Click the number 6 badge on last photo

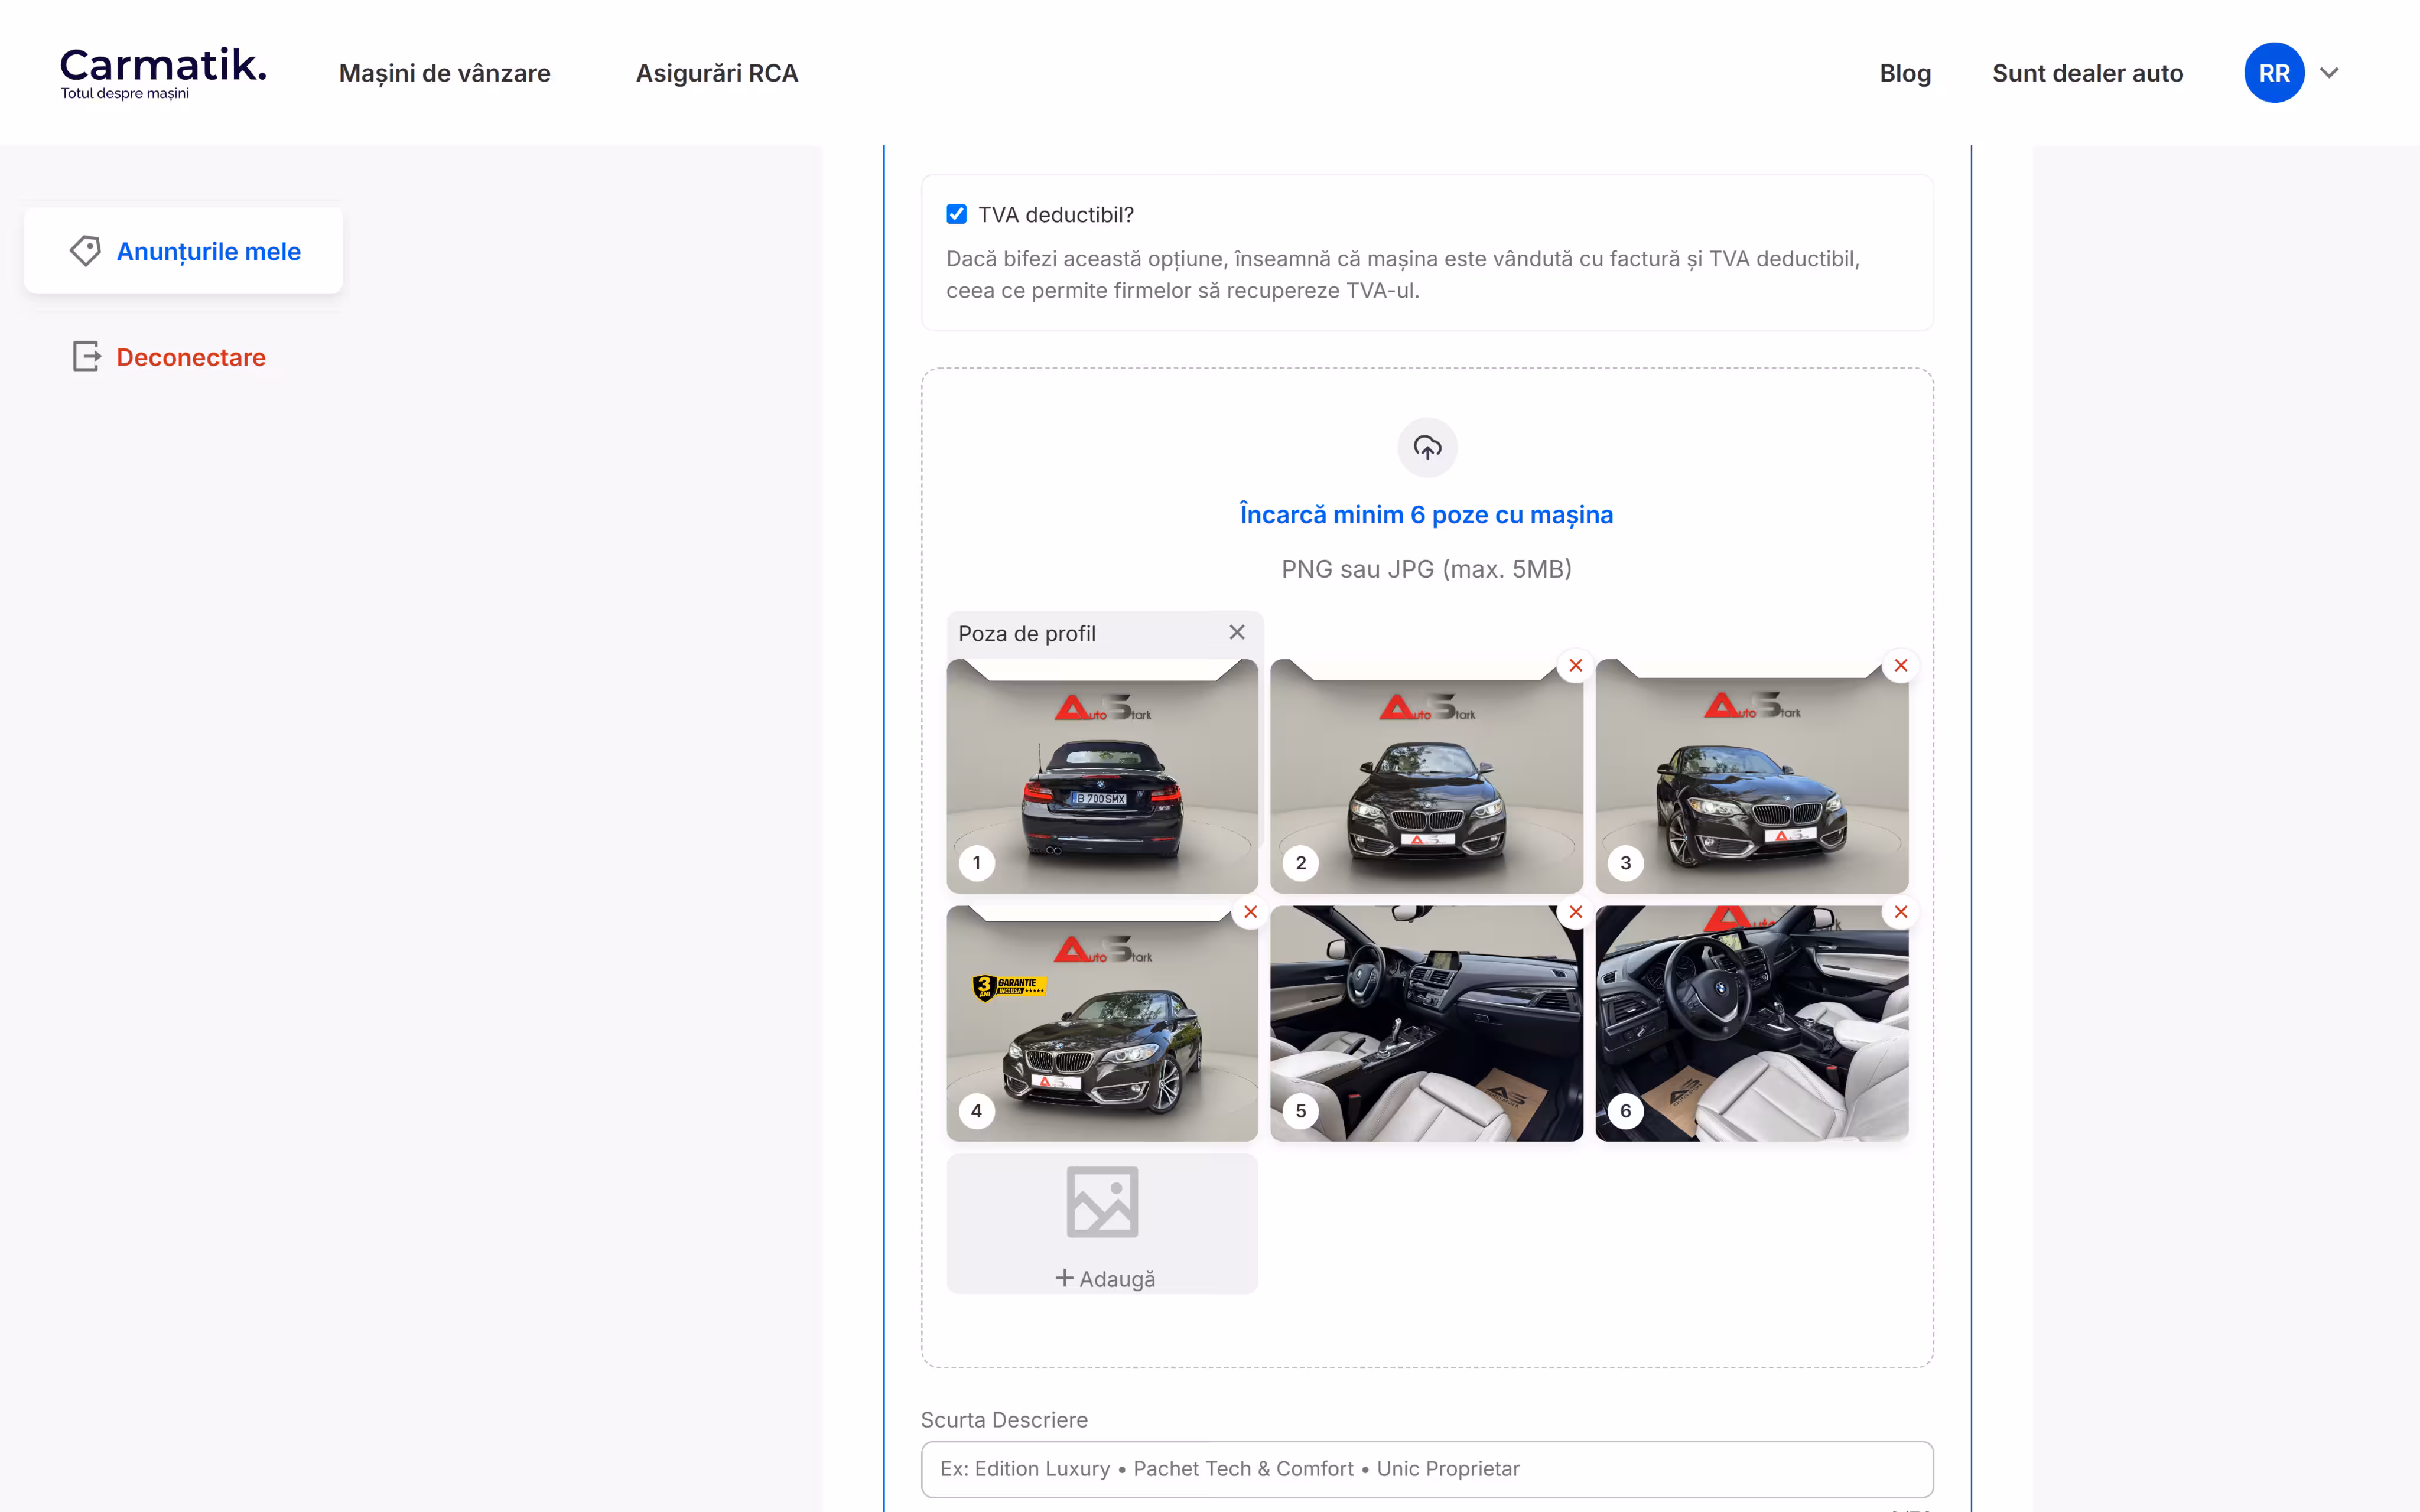pyautogui.click(x=1626, y=1110)
